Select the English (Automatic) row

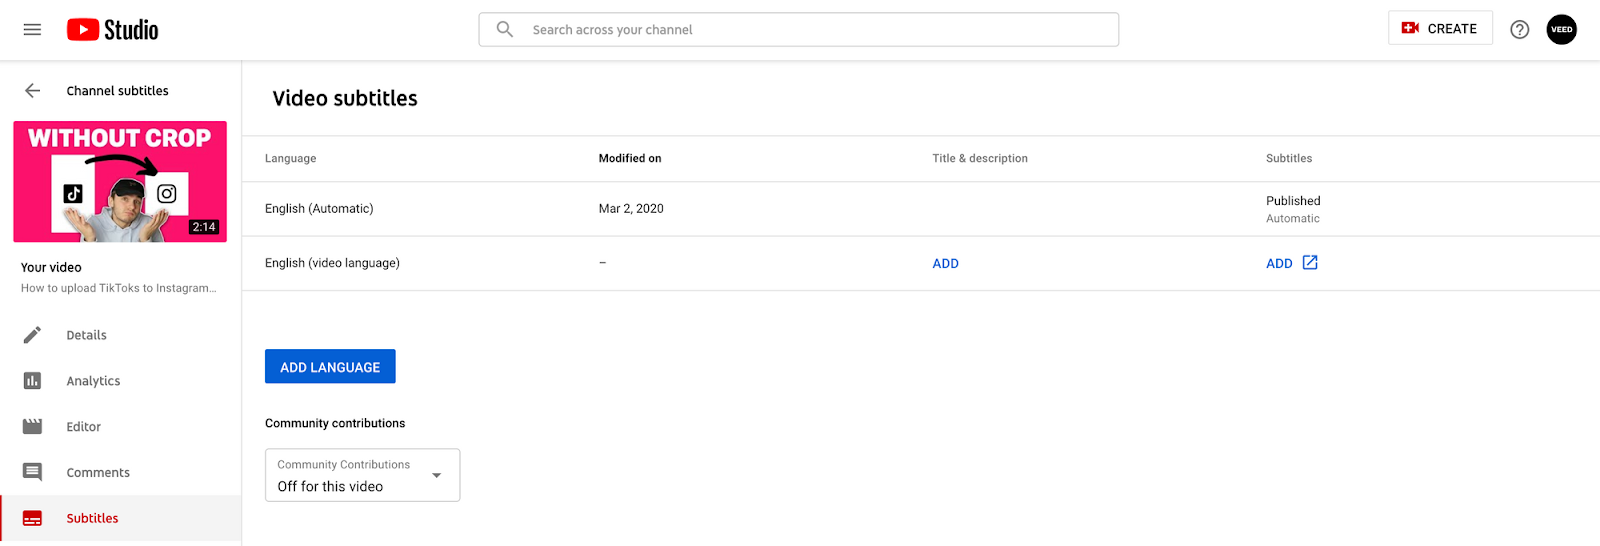tap(920, 209)
